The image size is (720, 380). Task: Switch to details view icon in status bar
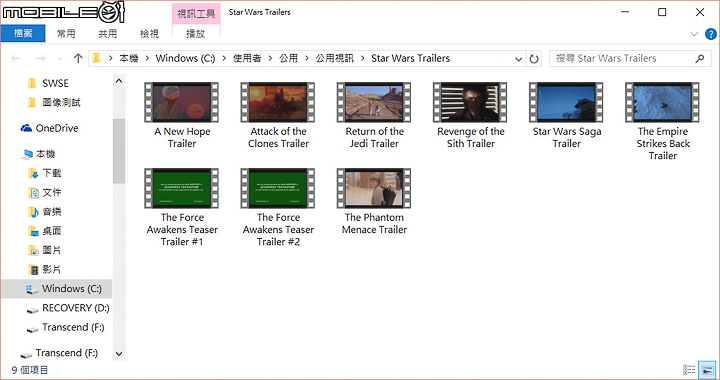tap(689, 369)
